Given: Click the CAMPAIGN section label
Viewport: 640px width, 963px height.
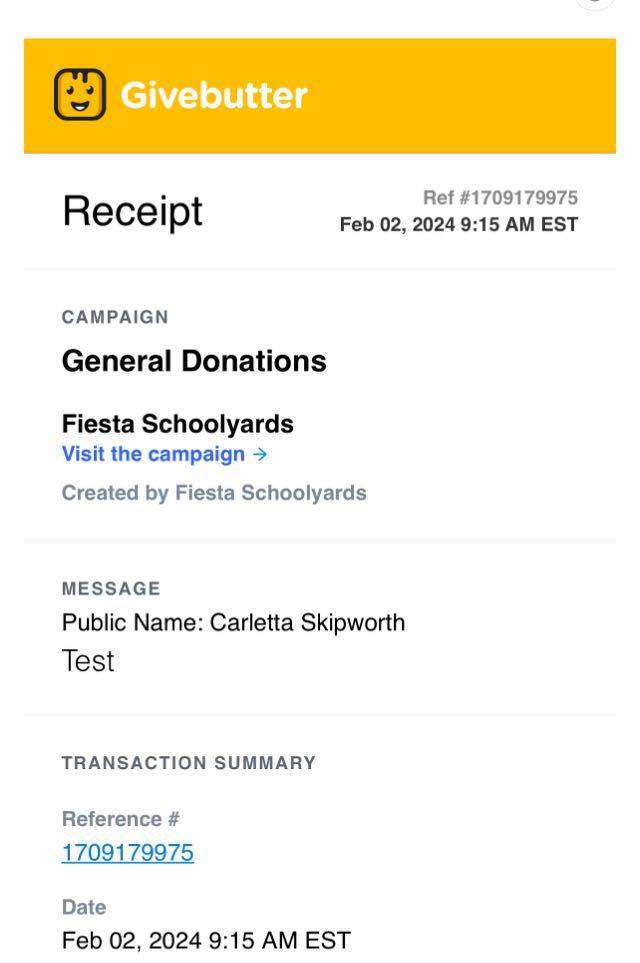Looking at the screenshot, I should pos(115,317).
